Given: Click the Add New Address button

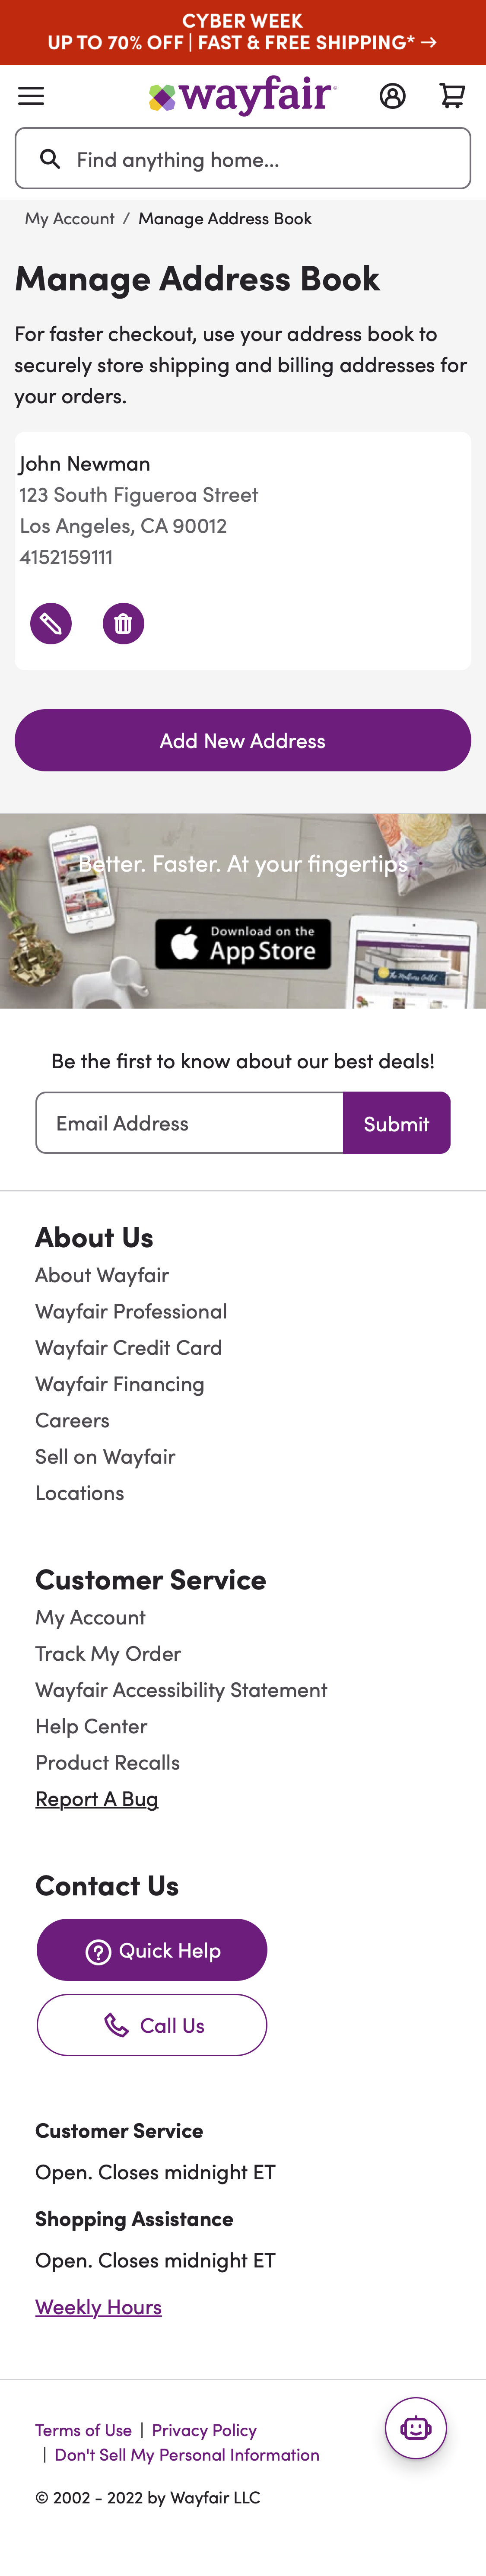Looking at the screenshot, I should (x=243, y=740).
